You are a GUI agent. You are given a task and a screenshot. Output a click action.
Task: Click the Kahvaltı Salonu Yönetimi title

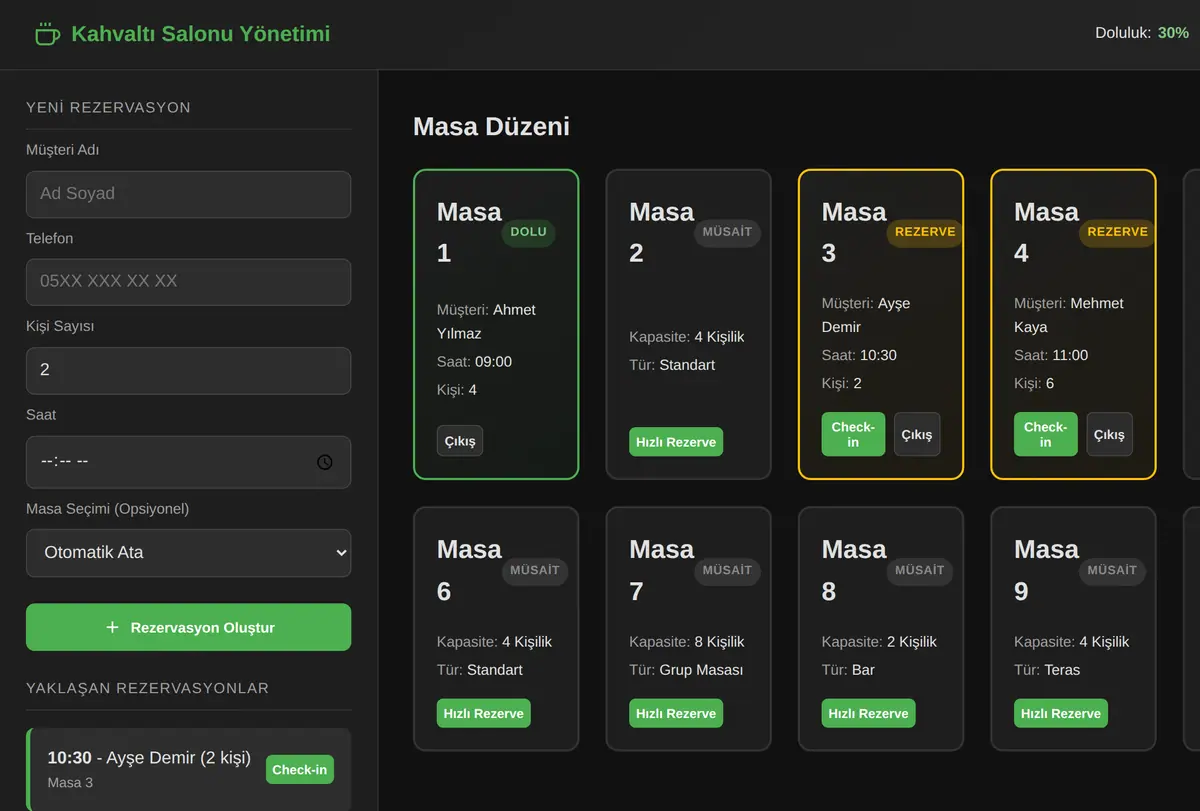pyautogui.click(x=201, y=34)
